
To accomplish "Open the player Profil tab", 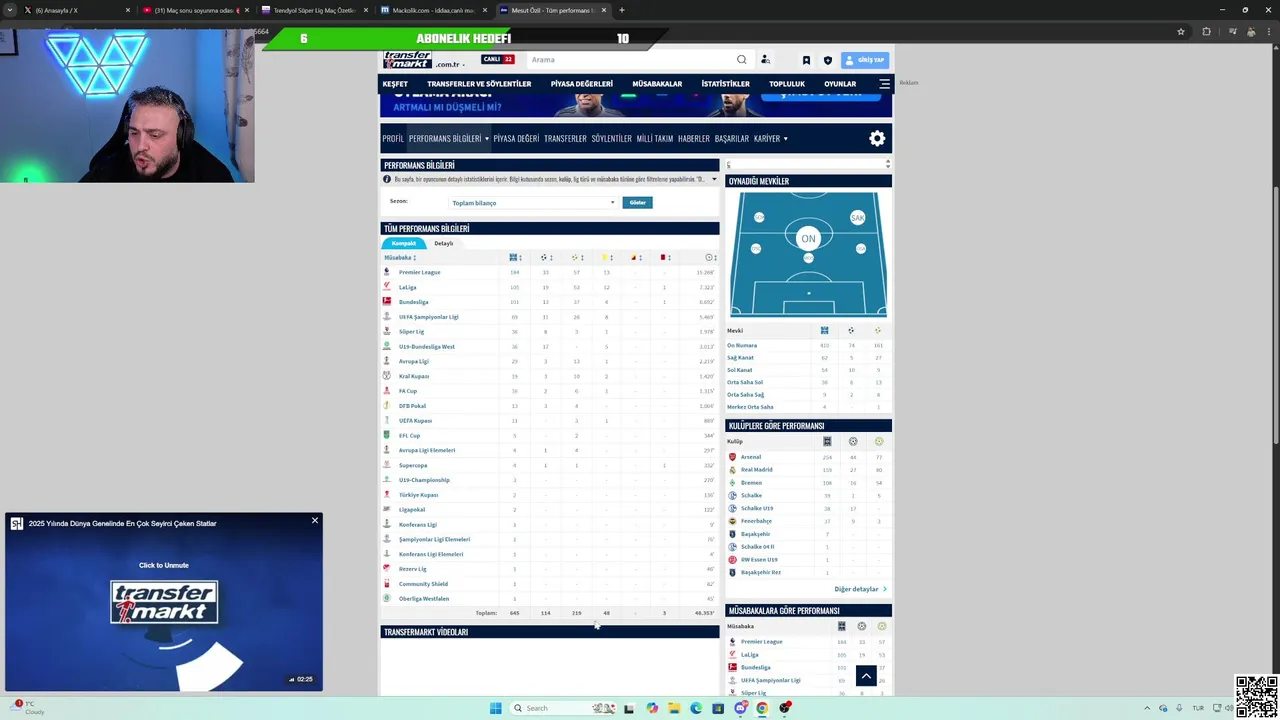I will coord(393,139).
